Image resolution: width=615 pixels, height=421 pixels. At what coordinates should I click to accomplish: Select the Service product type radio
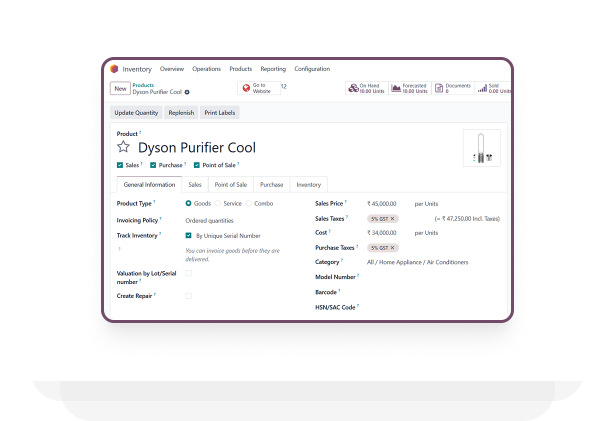click(218, 203)
